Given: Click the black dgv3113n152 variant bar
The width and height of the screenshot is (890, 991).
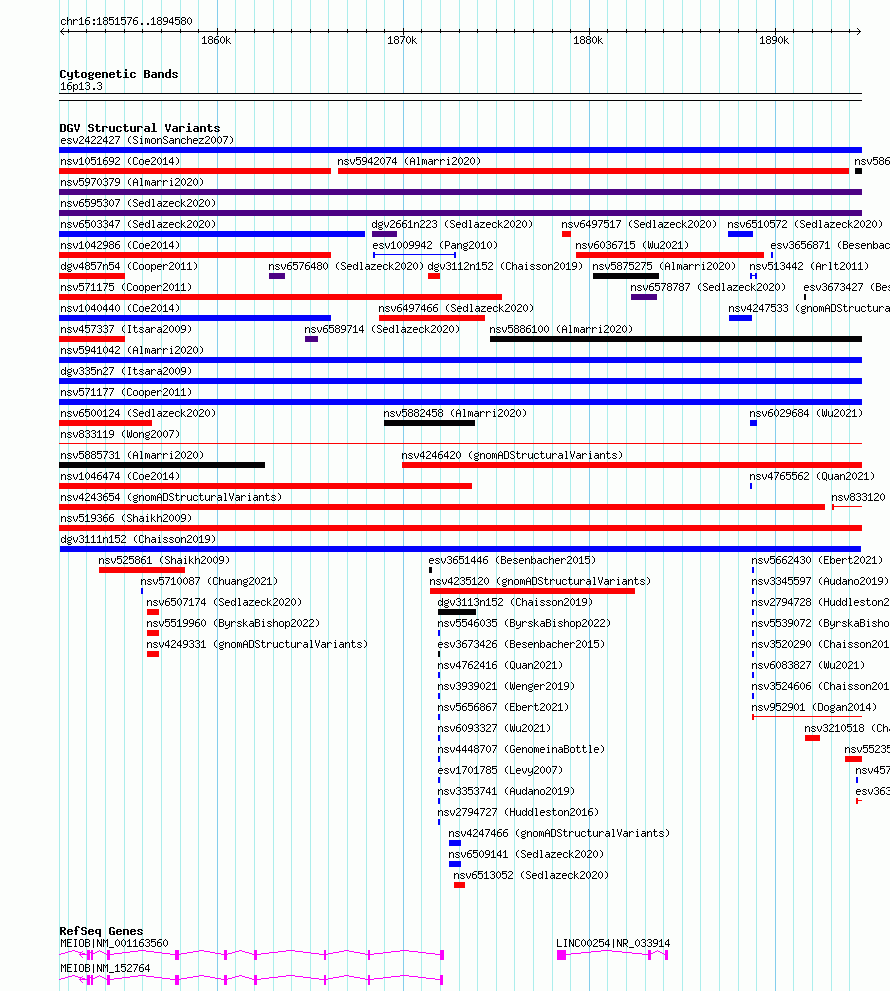Looking at the screenshot, I should pyautogui.click(x=456, y=612).
